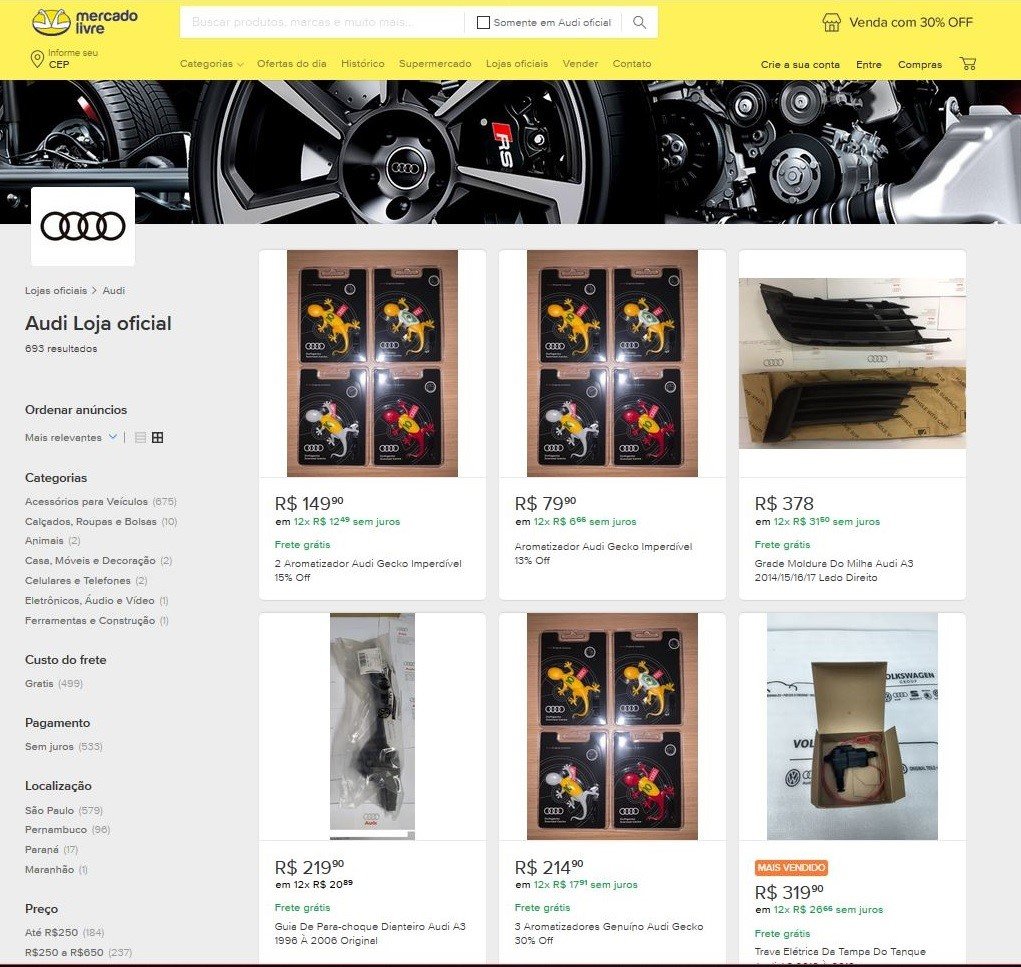Switch to list view layout icon

coord(140,438)
